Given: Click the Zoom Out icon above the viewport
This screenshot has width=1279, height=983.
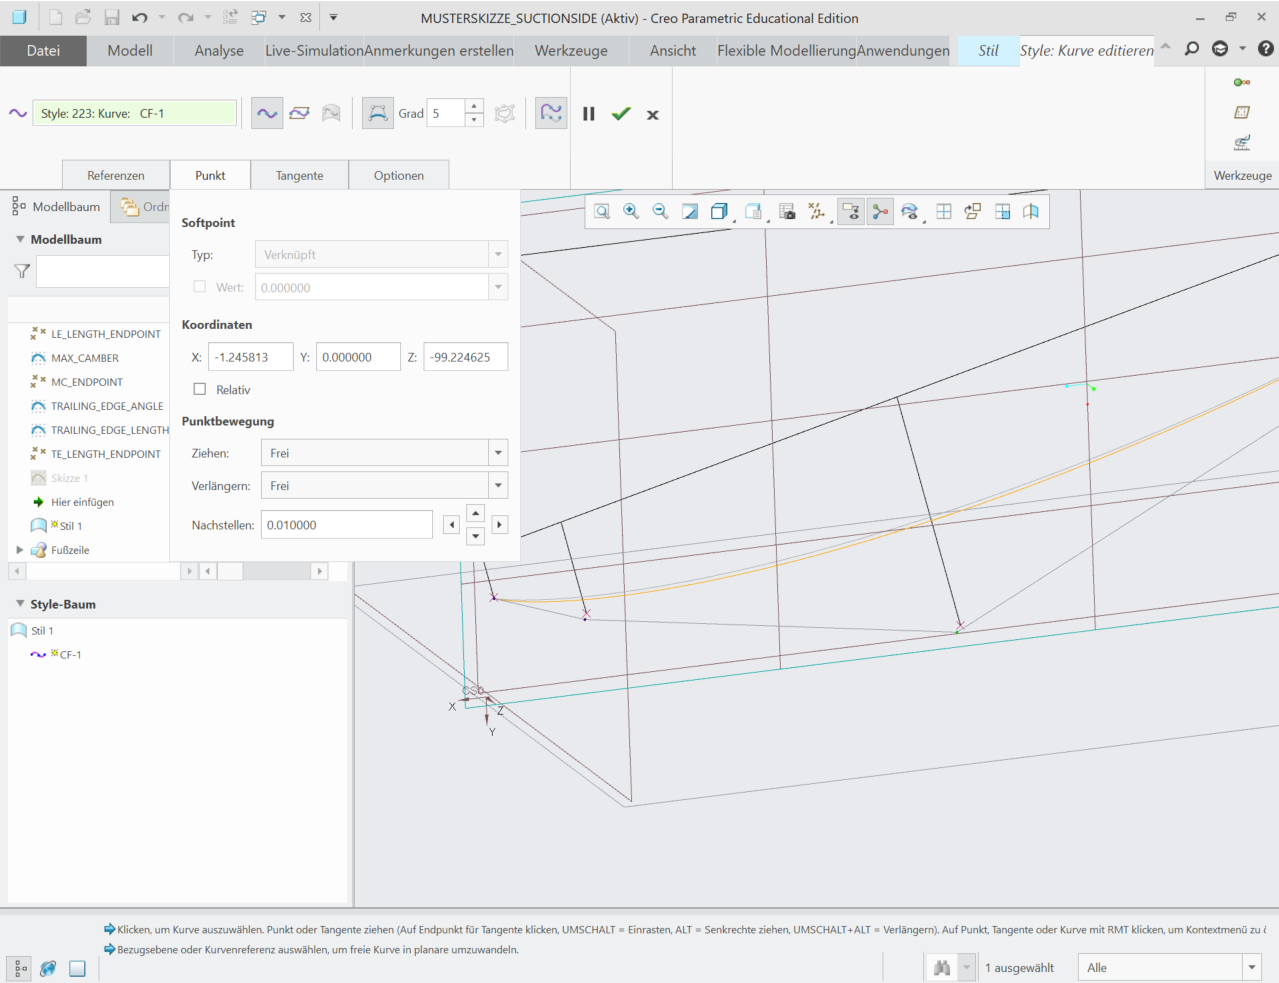Looking at the screenshot, I should tap(660, 211).
